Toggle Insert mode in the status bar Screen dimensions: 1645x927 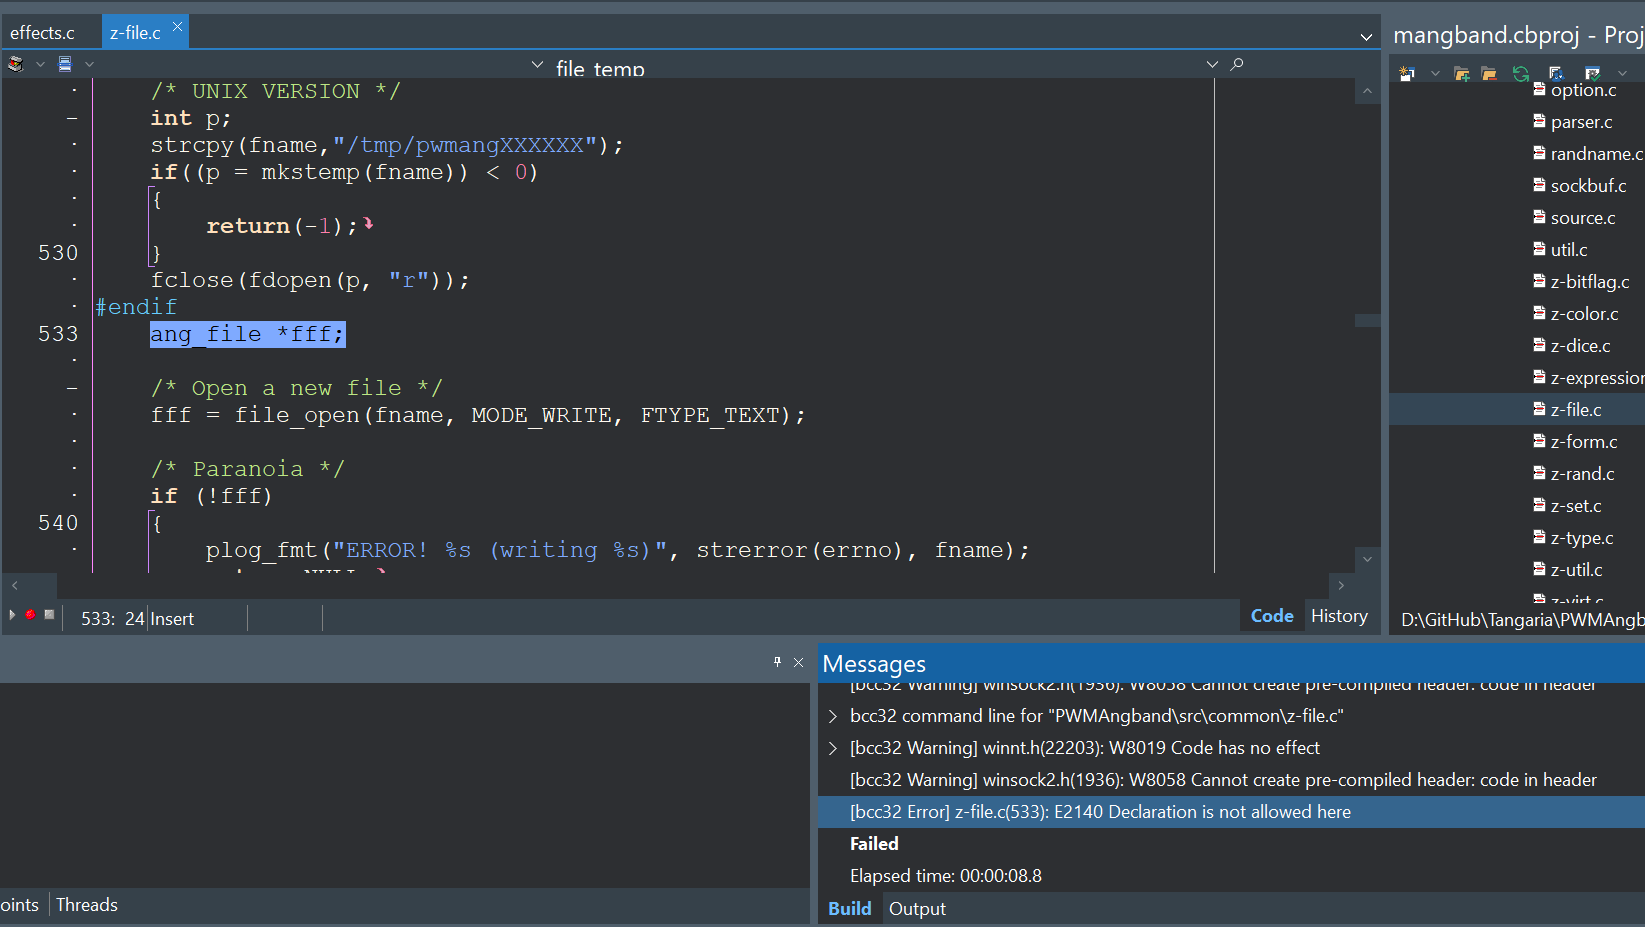coord(172,618)
